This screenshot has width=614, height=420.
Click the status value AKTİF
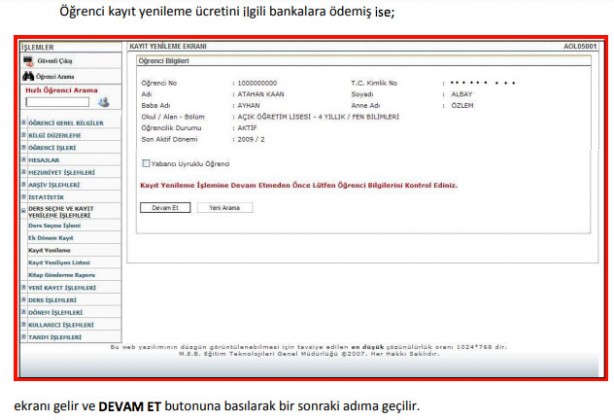tap(247, 128)
